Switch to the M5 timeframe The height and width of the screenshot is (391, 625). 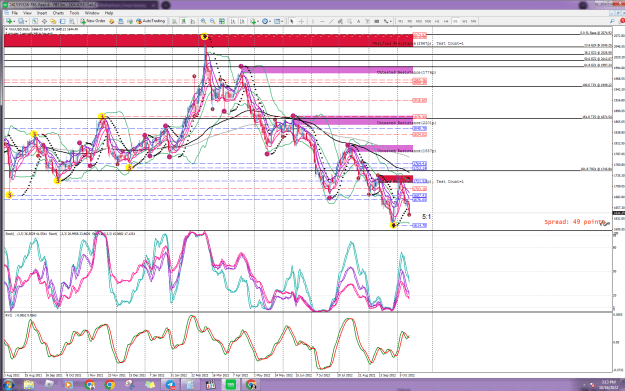pyautogui.click(x=410, y=21)
